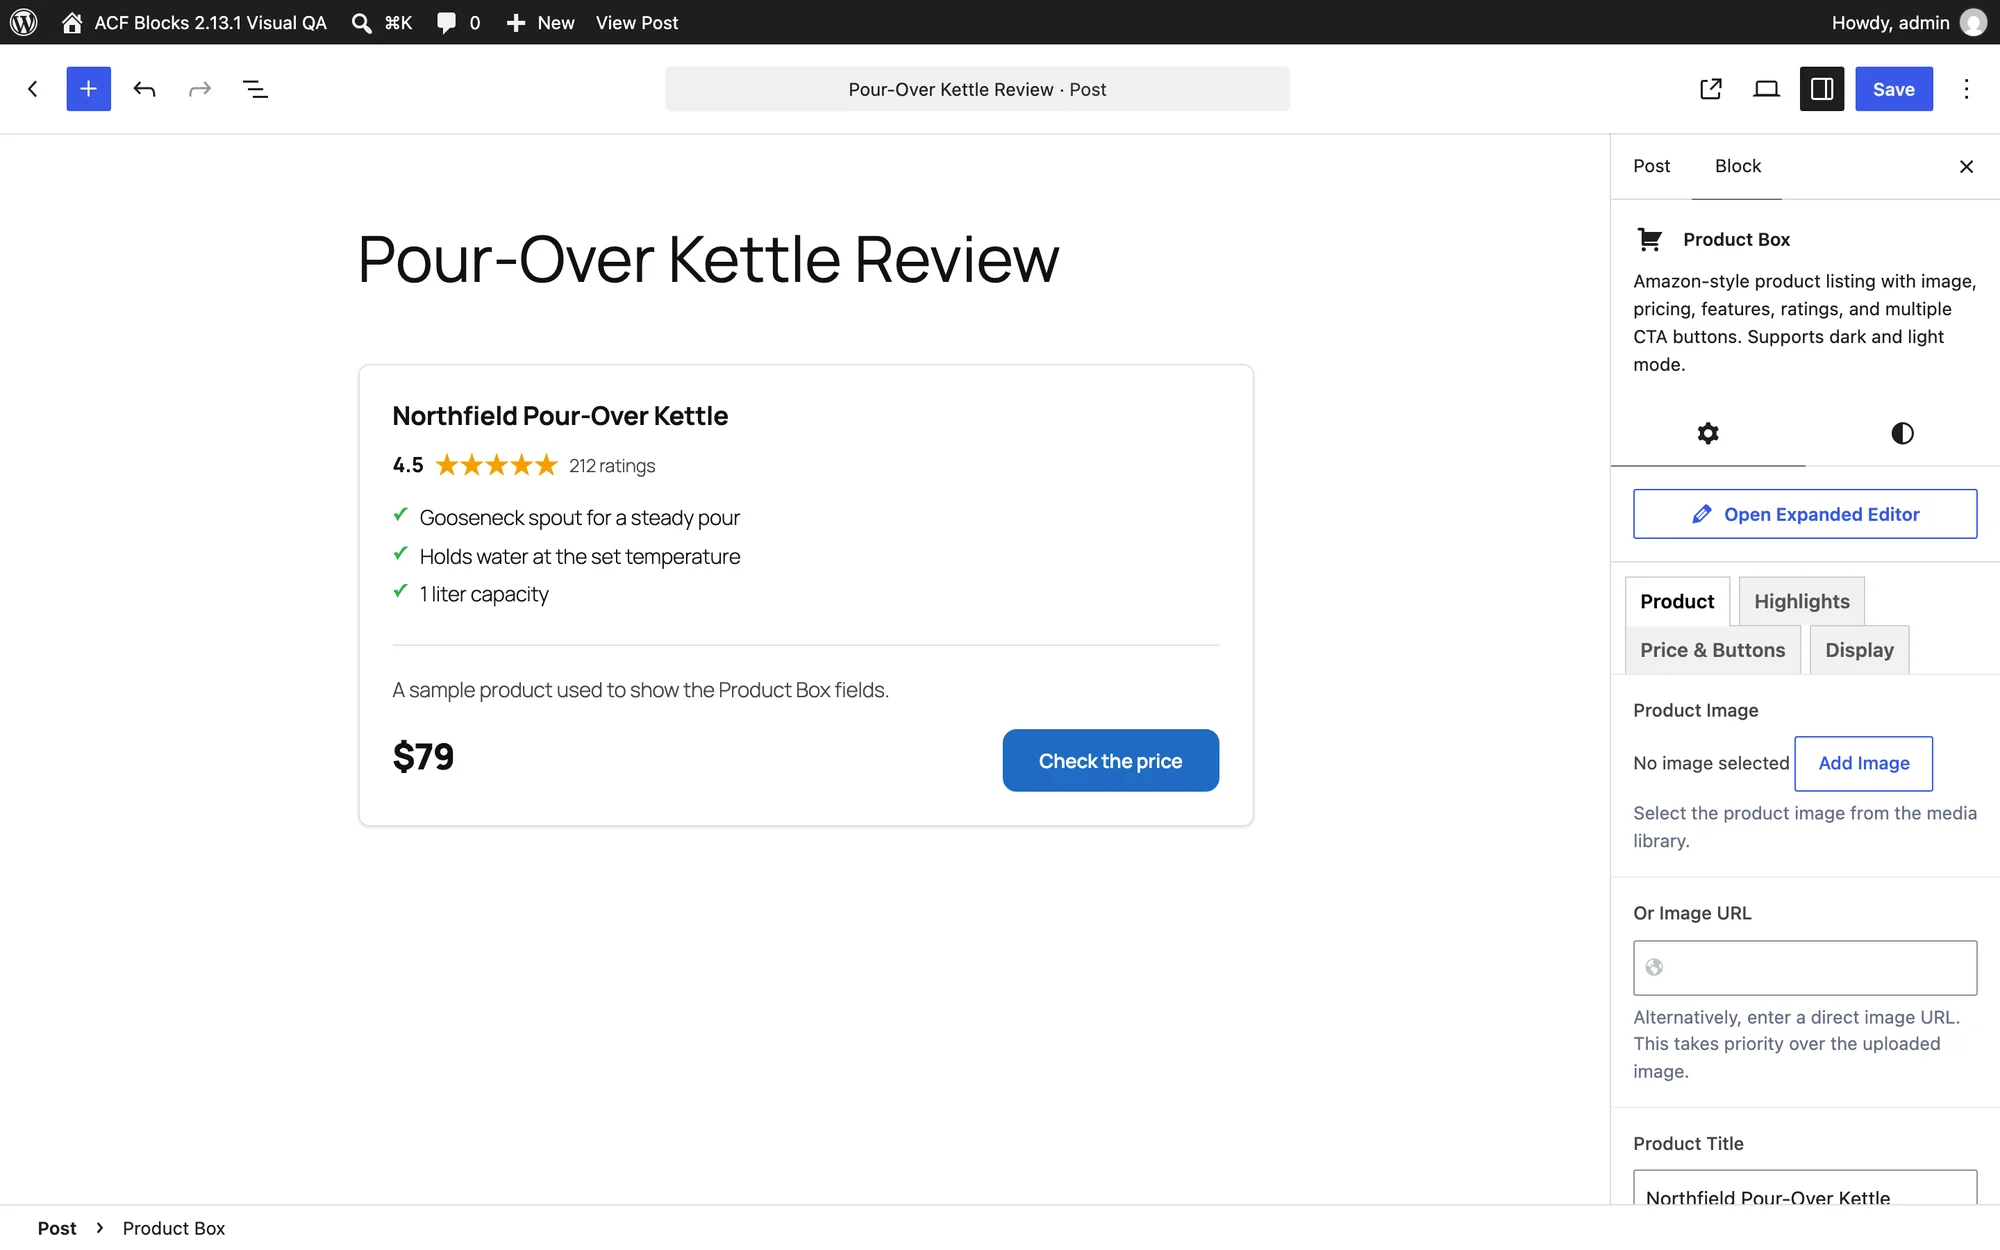This screenshot has height=1250, width=2000.
Task: Select Product Box in the breadcrumb
Action: pos(174,1228)
